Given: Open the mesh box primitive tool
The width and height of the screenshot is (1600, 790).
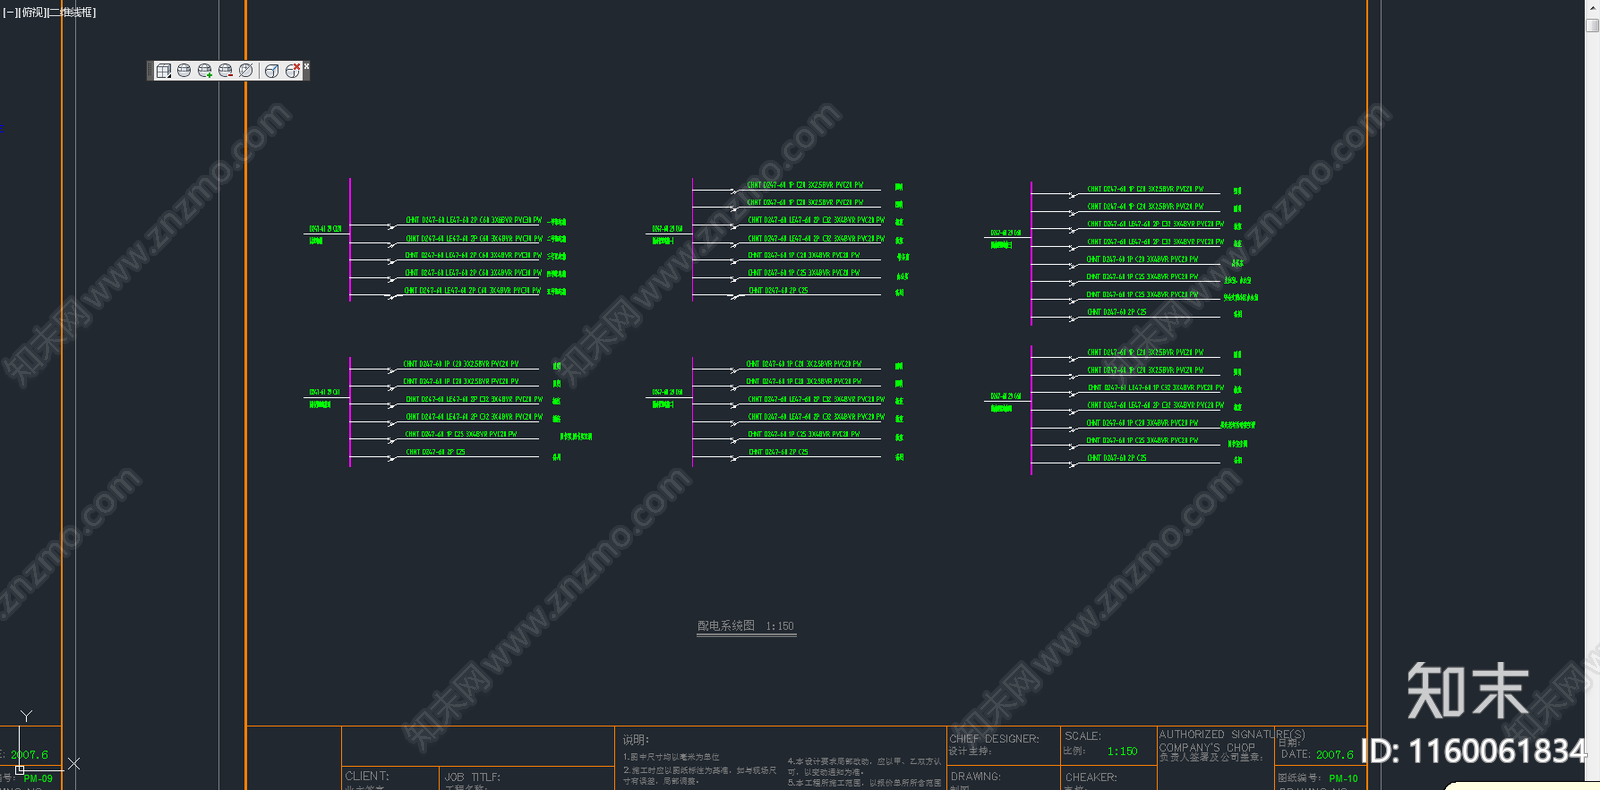Looking at the screenshot, I should click(x=164, y=71).
